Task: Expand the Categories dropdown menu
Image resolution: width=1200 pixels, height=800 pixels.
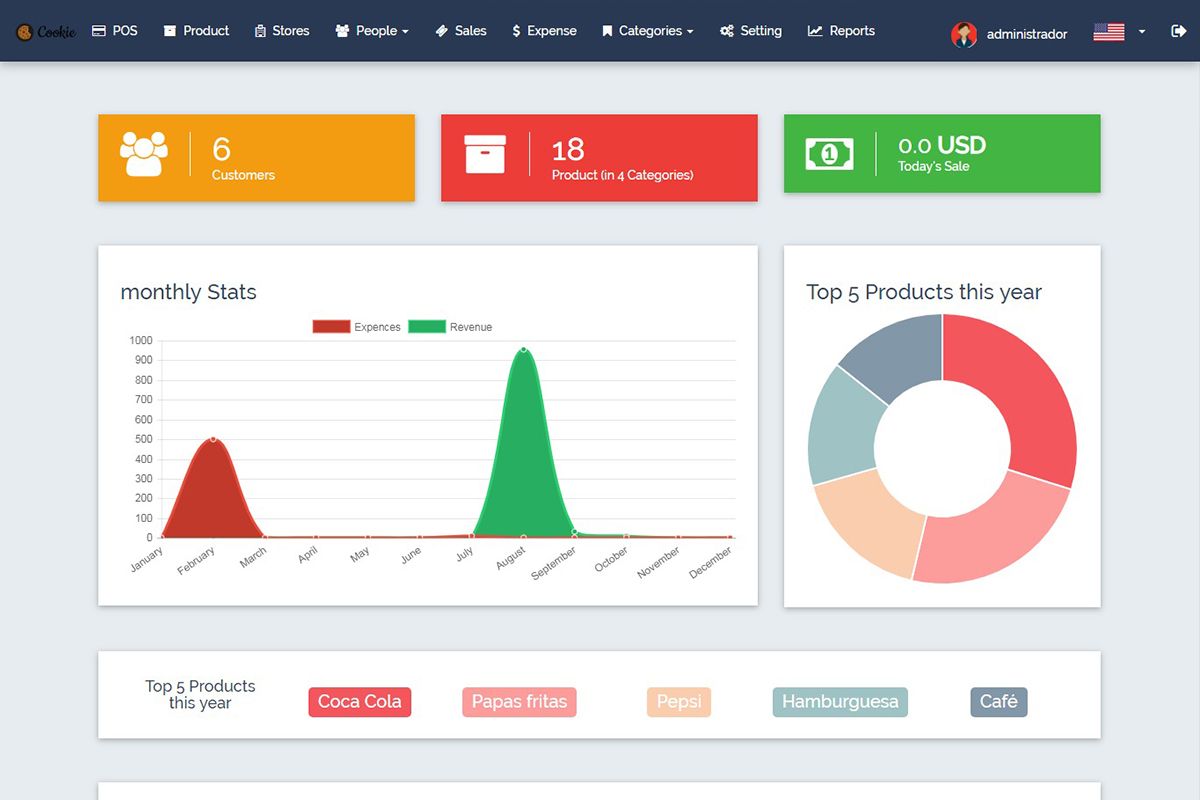Action: [x=648, y=31]
